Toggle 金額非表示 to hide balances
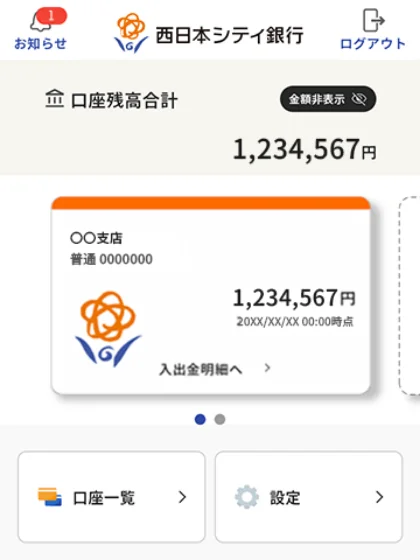The image size is (420, 560). click(328, 99)
